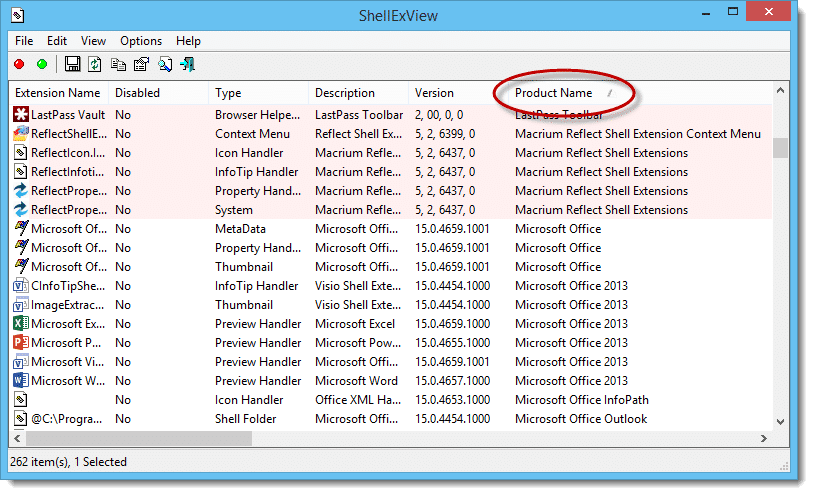813x495 pixels.
Task: Open the File menu
Action: (x=24, y=41)
